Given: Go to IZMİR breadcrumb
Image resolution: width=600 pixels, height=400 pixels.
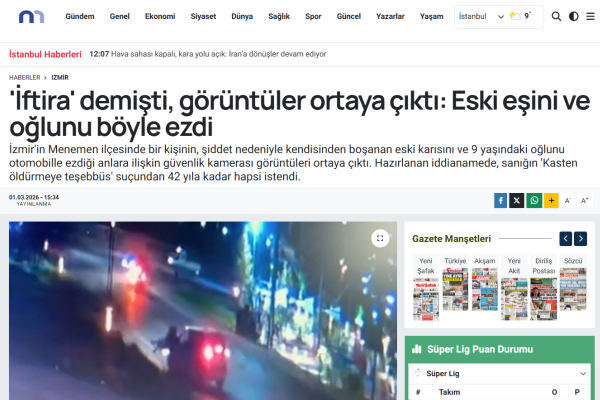Looking at the screenshot, I should pyautogui.click(x=60, y=77).
